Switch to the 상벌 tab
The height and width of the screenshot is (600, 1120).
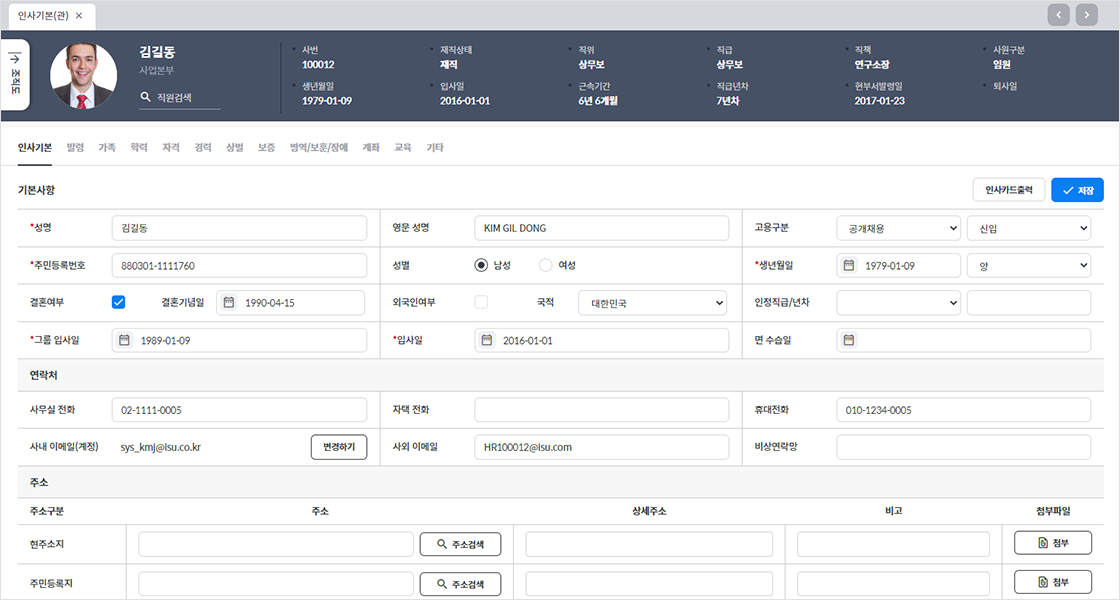[x=235, y=148]
